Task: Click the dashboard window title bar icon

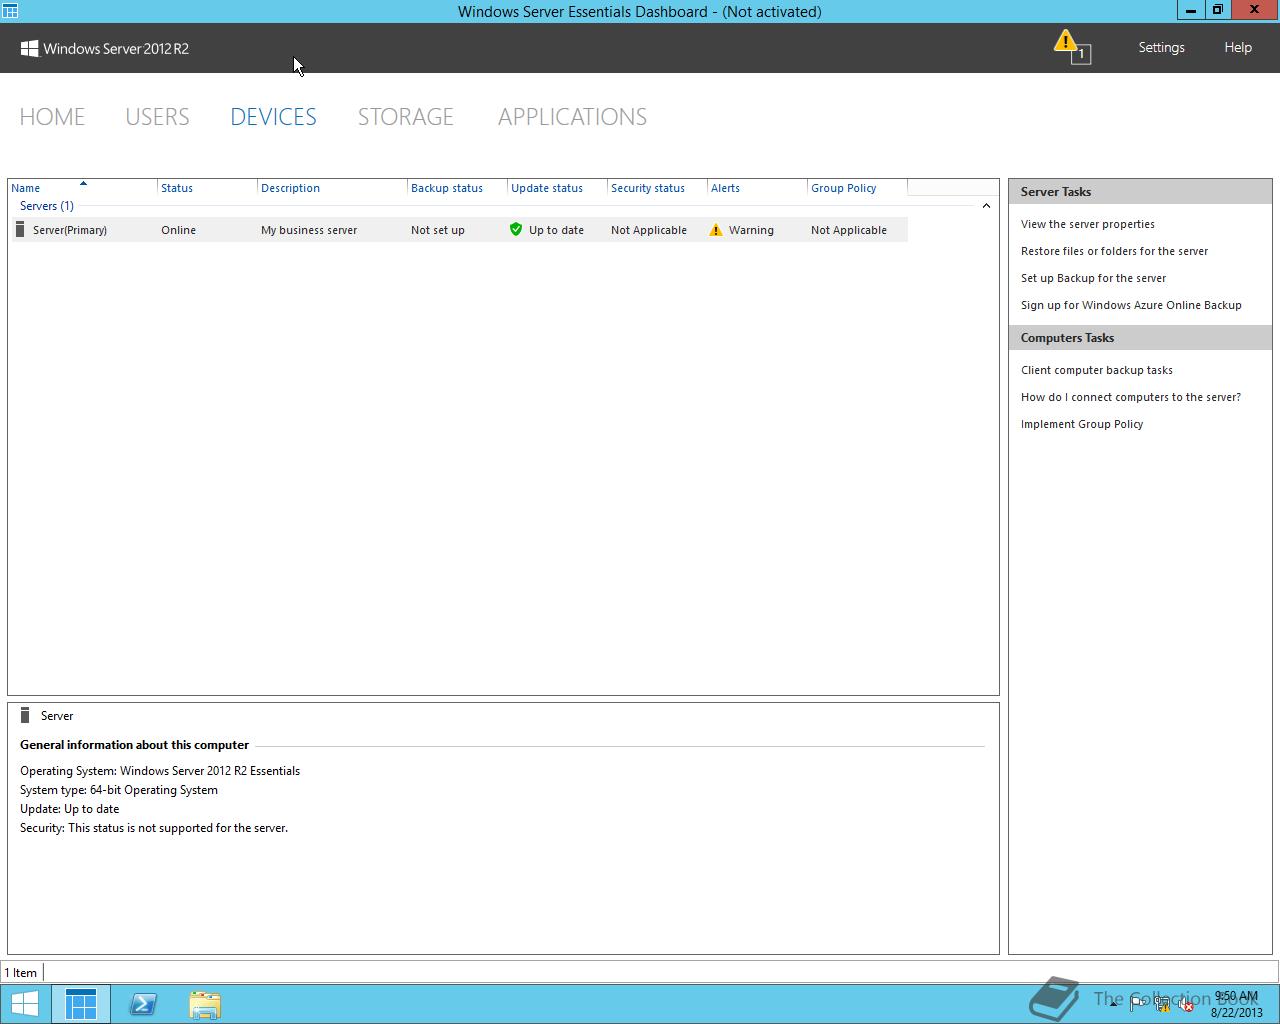Action: [10, 11]
